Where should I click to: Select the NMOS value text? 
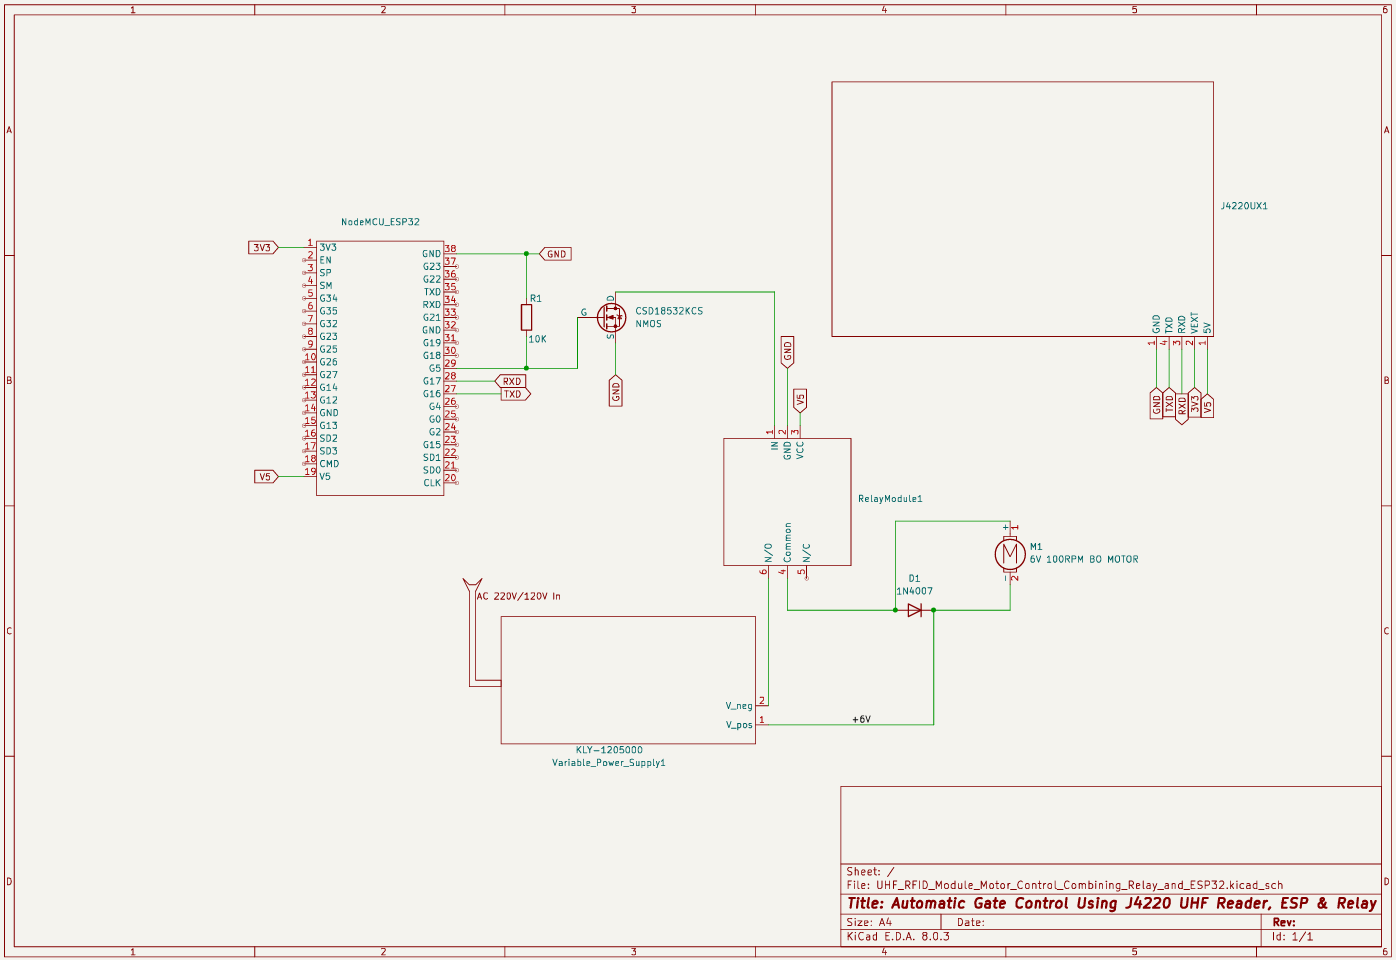(648, 324)
